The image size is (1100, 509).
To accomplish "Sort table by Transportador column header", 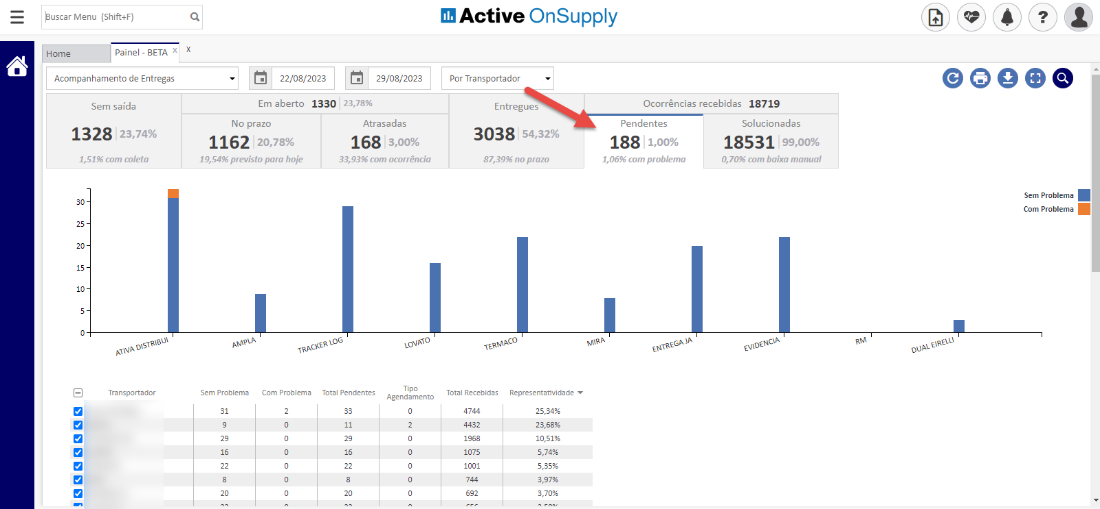I will coord(132,393).
